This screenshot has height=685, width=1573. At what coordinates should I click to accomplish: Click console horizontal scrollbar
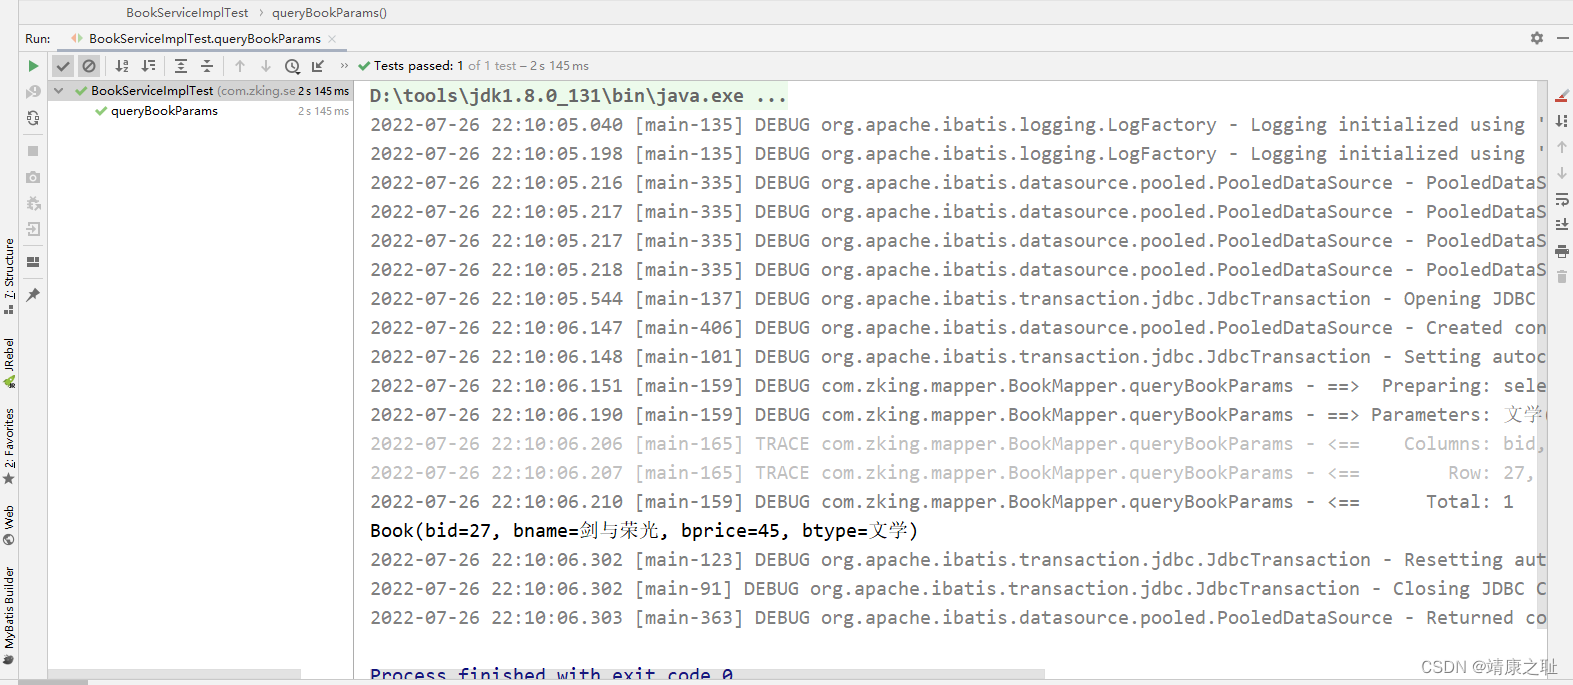tap(700, 674)
